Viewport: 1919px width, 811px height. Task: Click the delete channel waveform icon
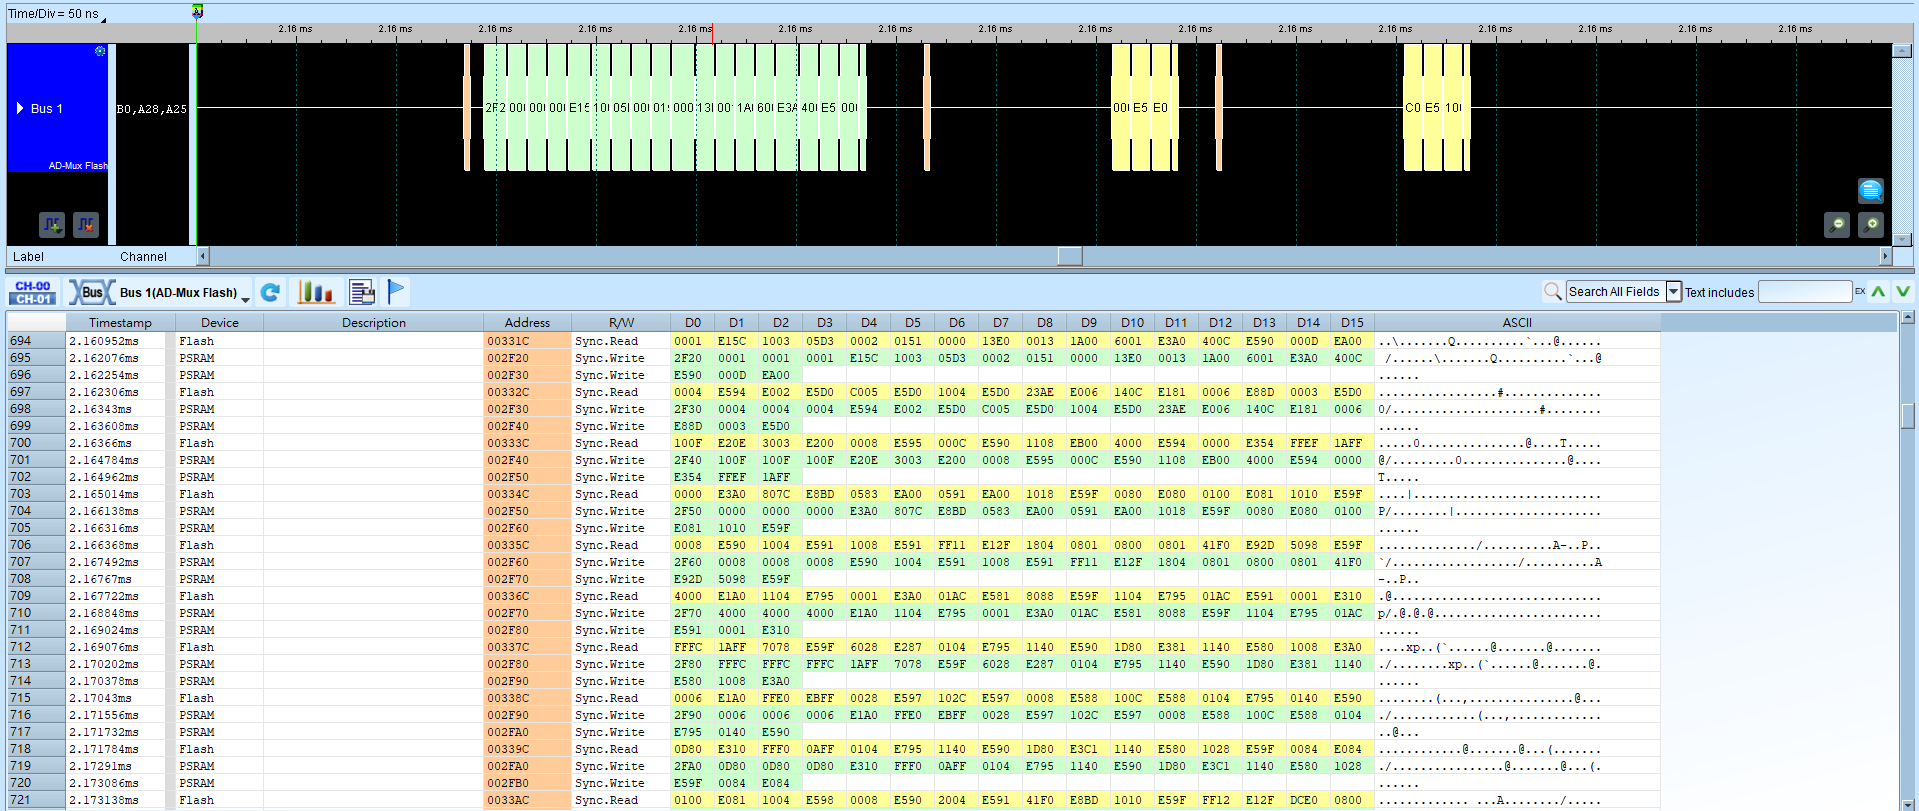86,225
